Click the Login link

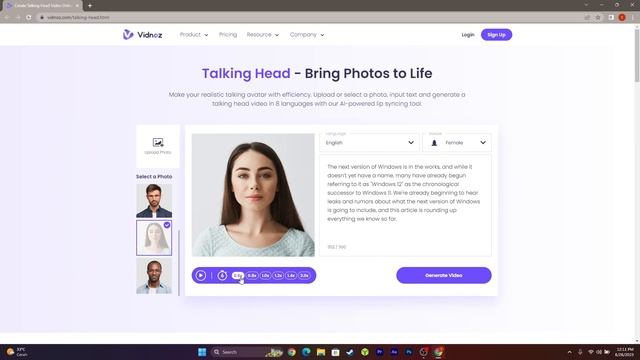(468, 35)
